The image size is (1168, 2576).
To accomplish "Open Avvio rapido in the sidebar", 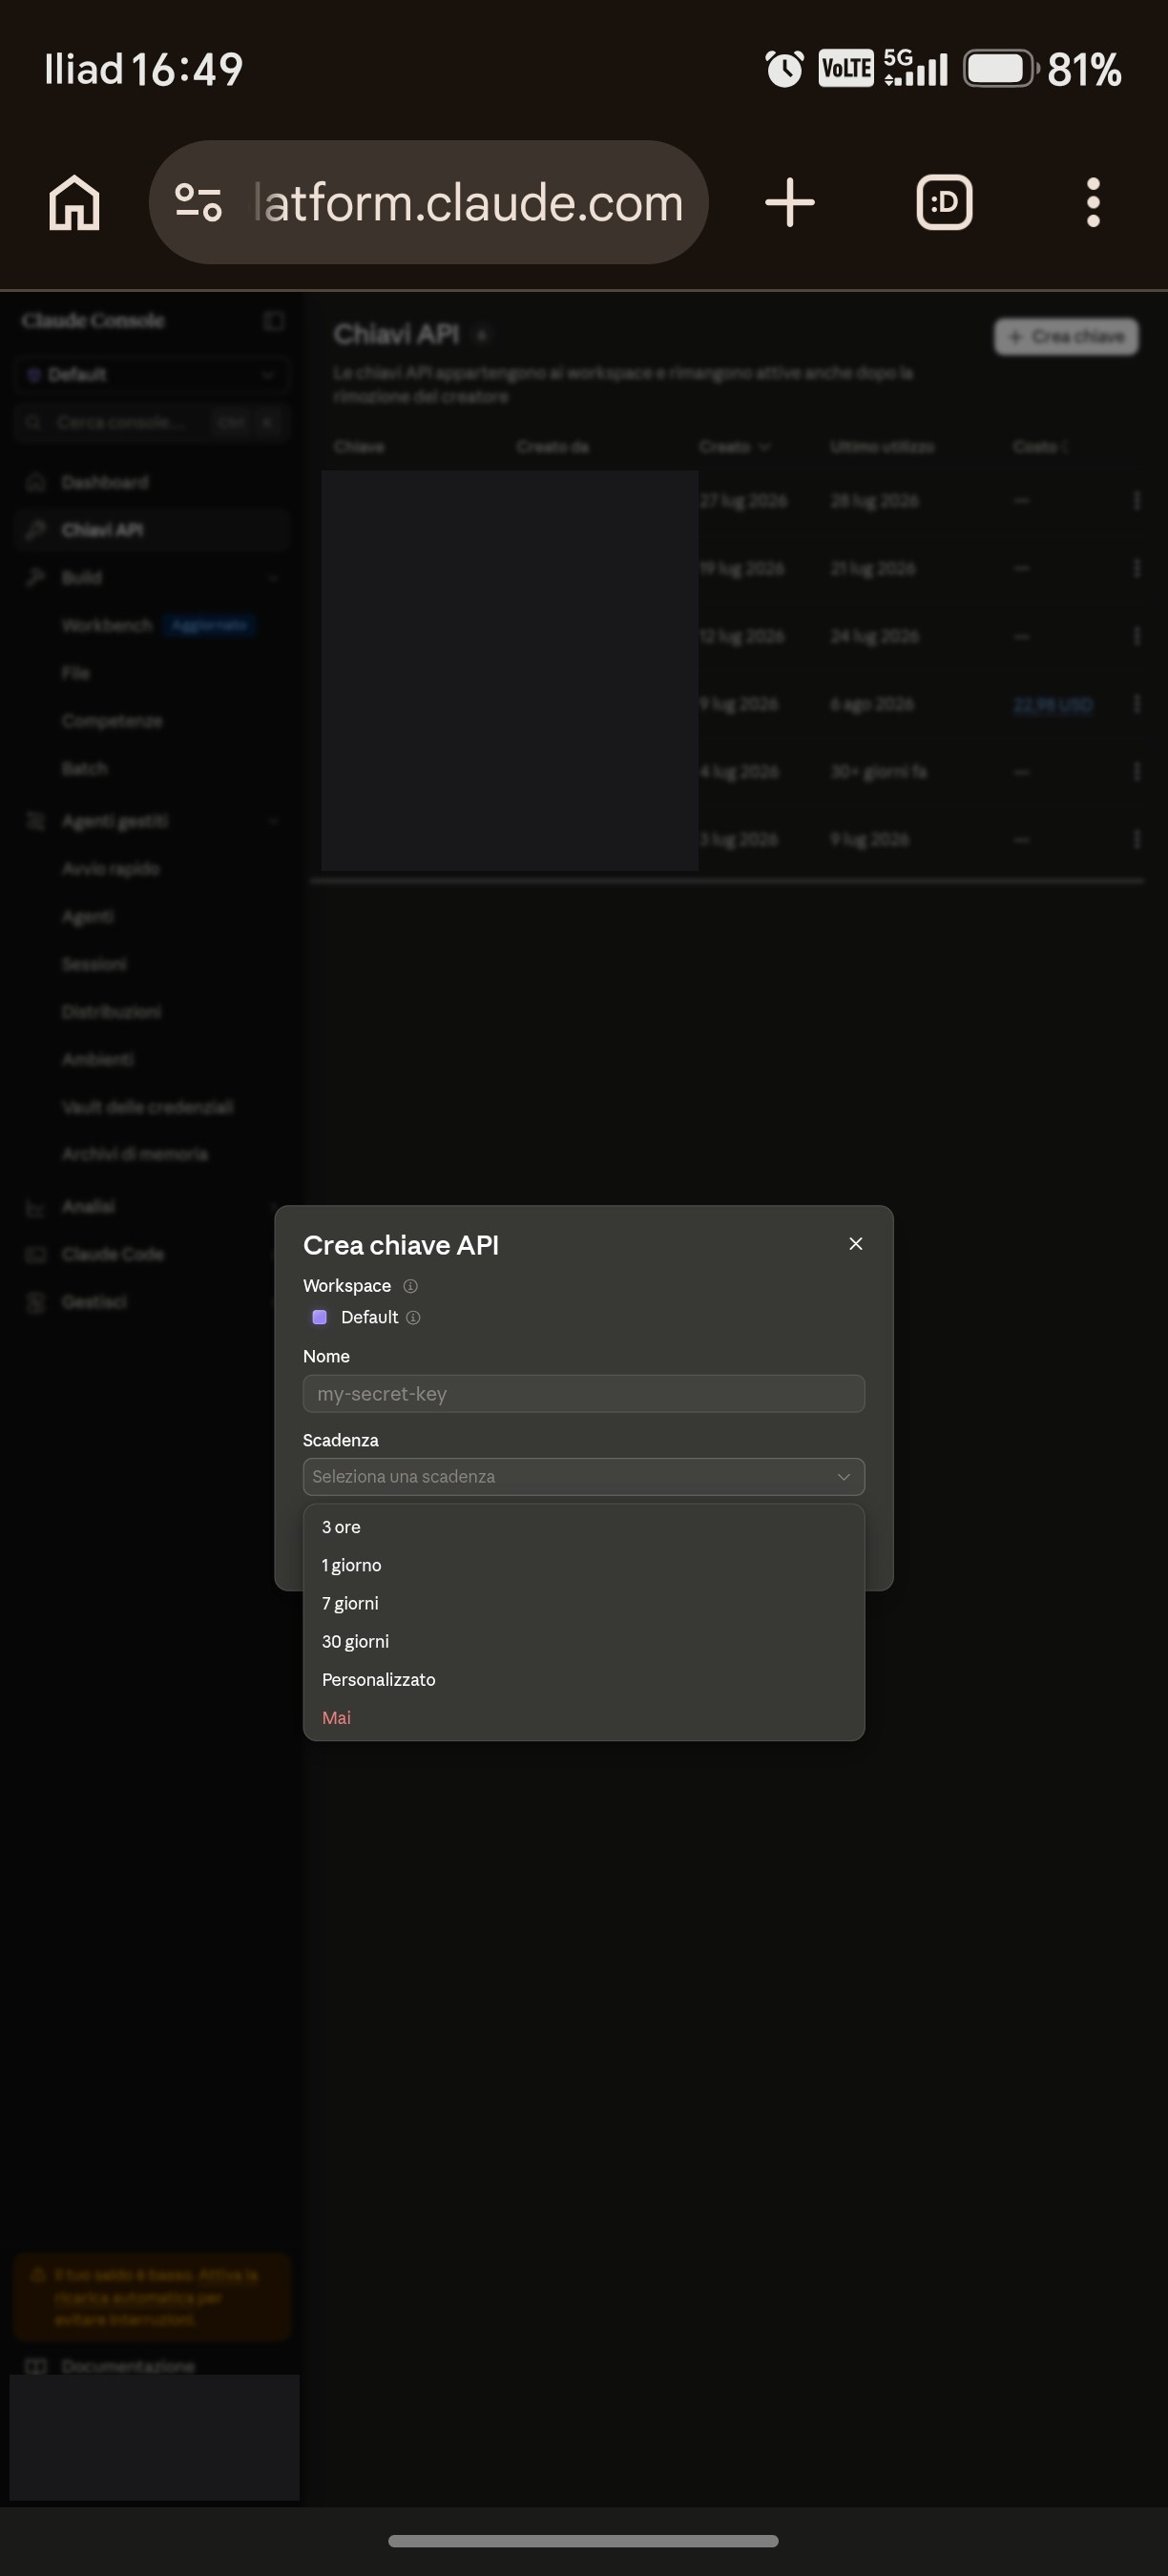I will pos(110,868).
